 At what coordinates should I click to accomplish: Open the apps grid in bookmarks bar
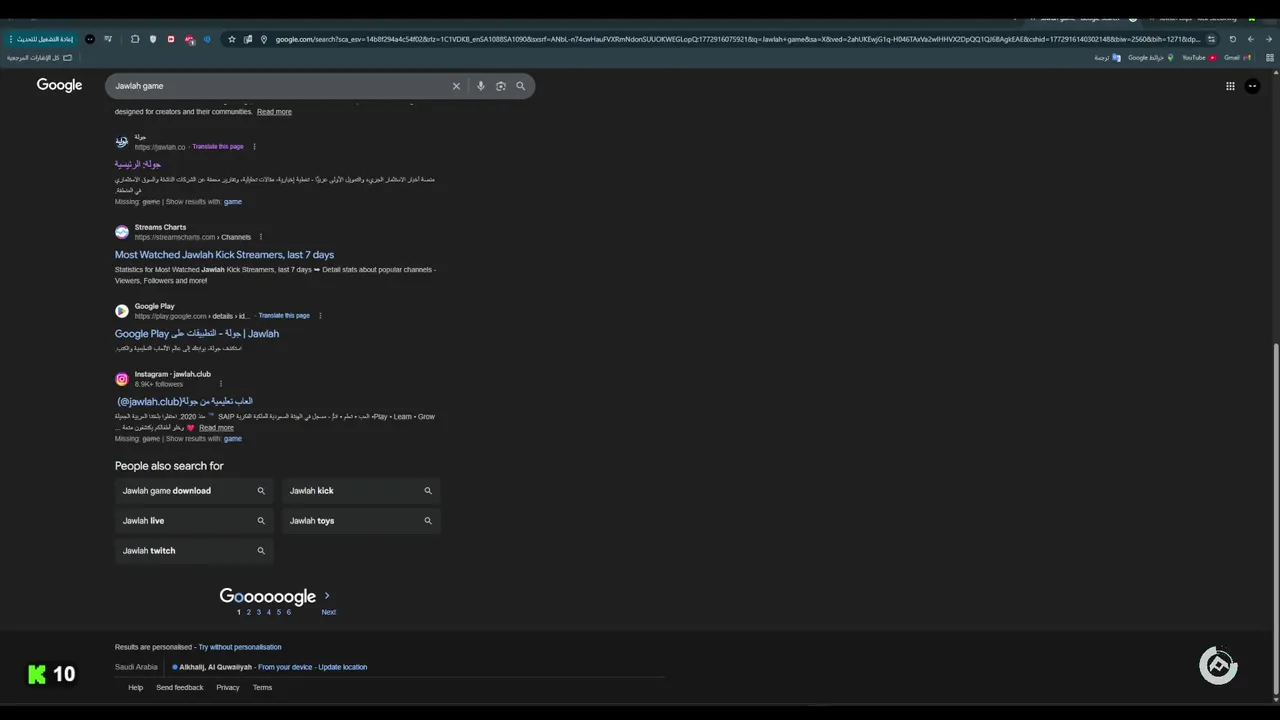pyautogui.click(x=1269, y=58)
